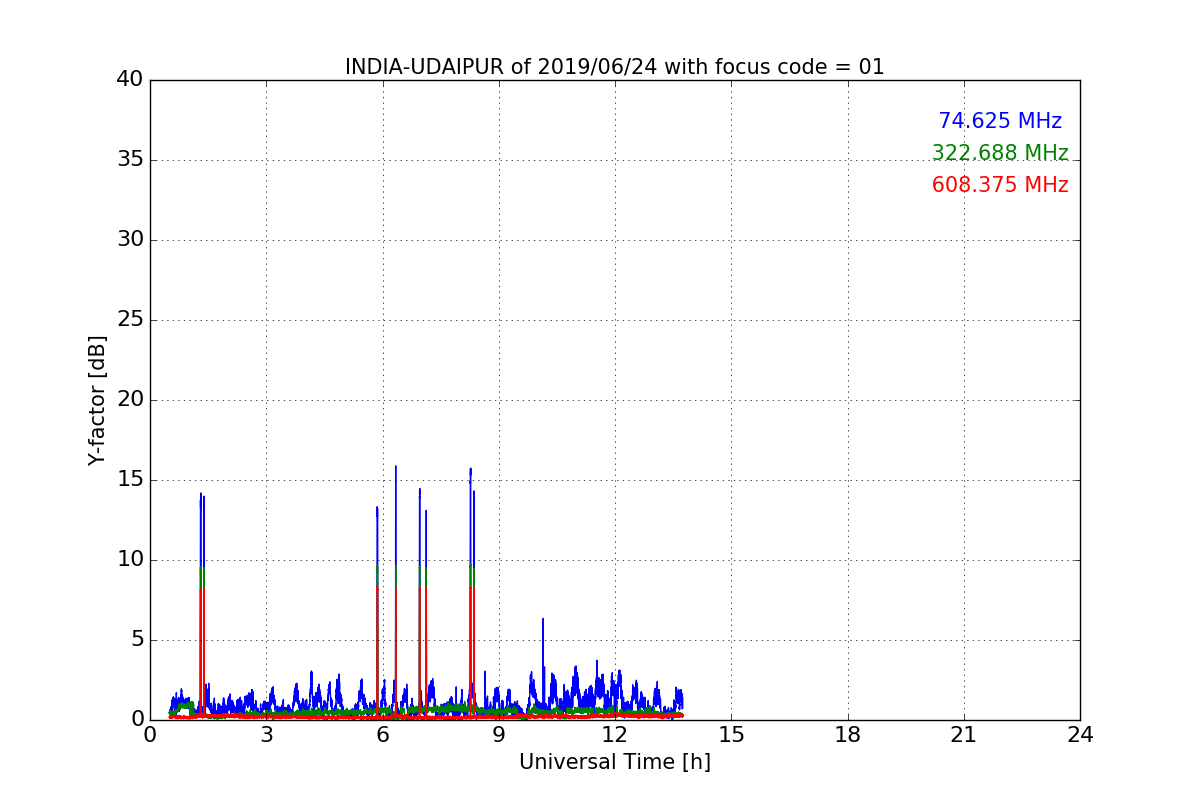The width and height of the screenshot is (1200, 800).
Task: Click the y-axis tick label 40
Action: (x=130, y=80)
